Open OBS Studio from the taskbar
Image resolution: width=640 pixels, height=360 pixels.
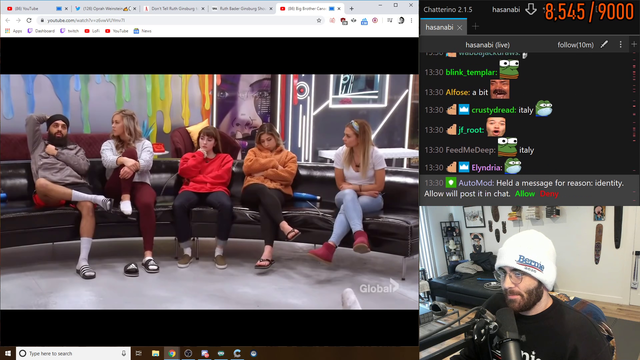click(188, 353)
